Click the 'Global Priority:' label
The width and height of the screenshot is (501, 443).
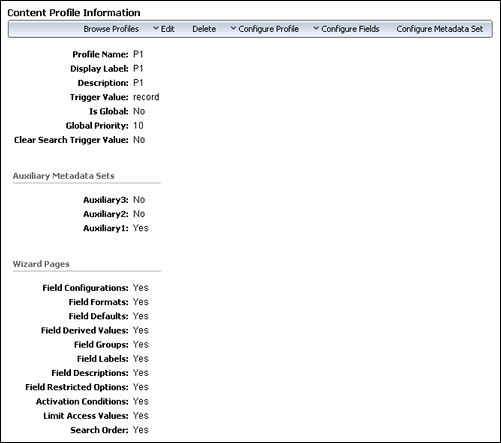[x=97, y=126]
